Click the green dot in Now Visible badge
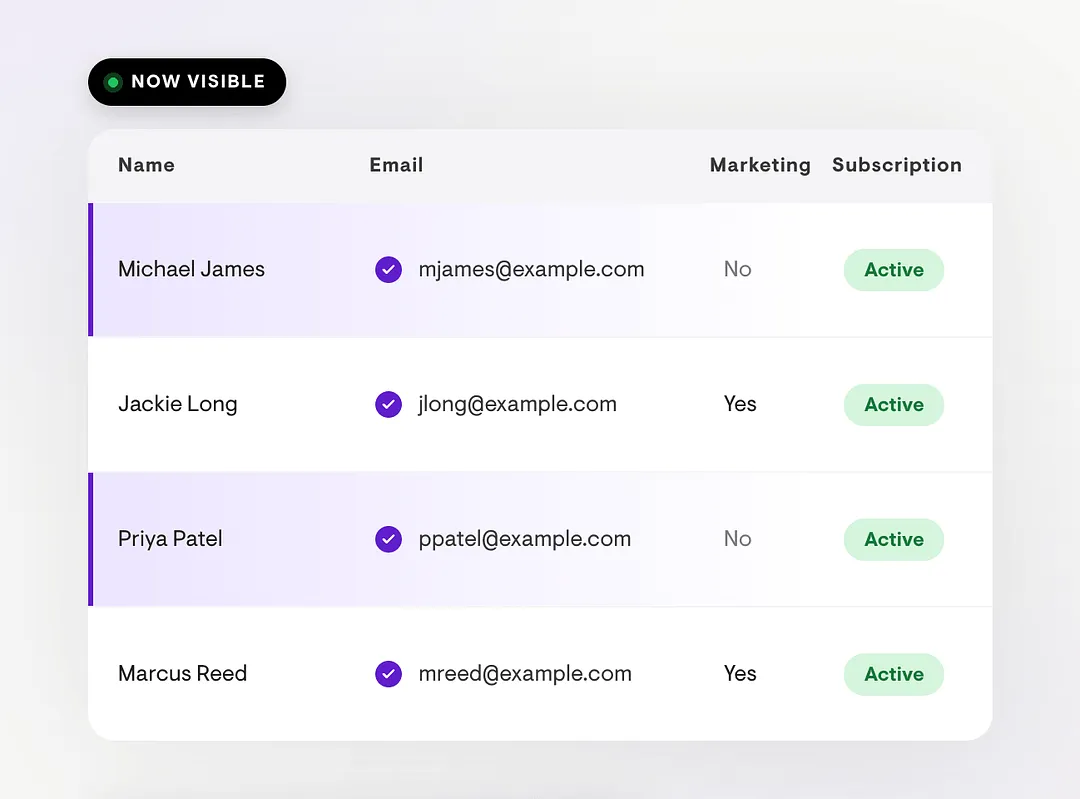 coord(113,83)
